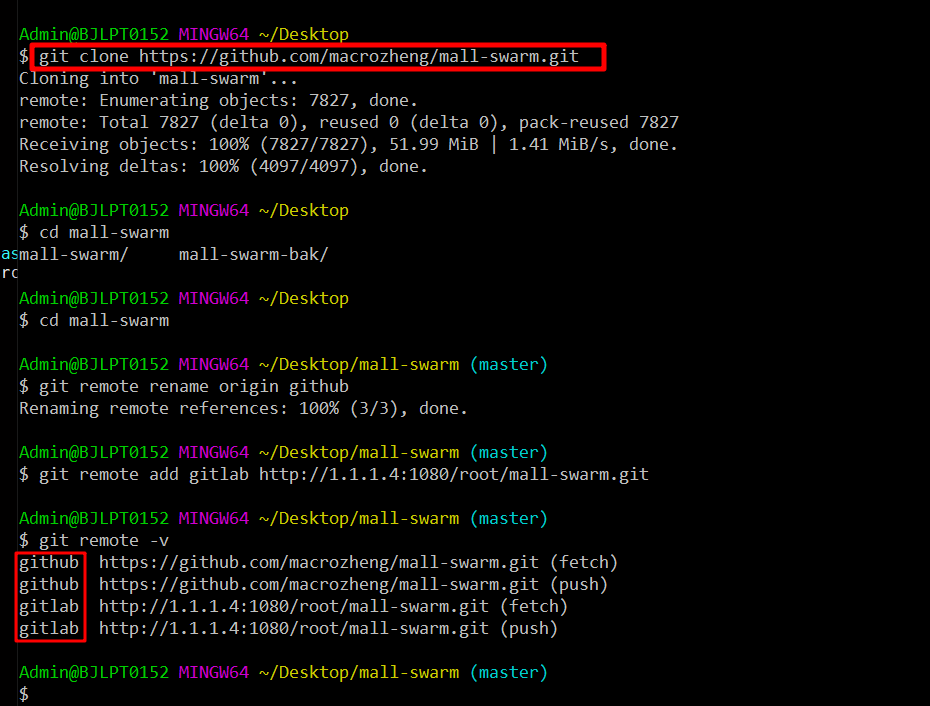The height and width of the screenshot is (706, 930).
Task: Select the mall-swarm-bak/ completion suggestion
Action: (253, 254)
